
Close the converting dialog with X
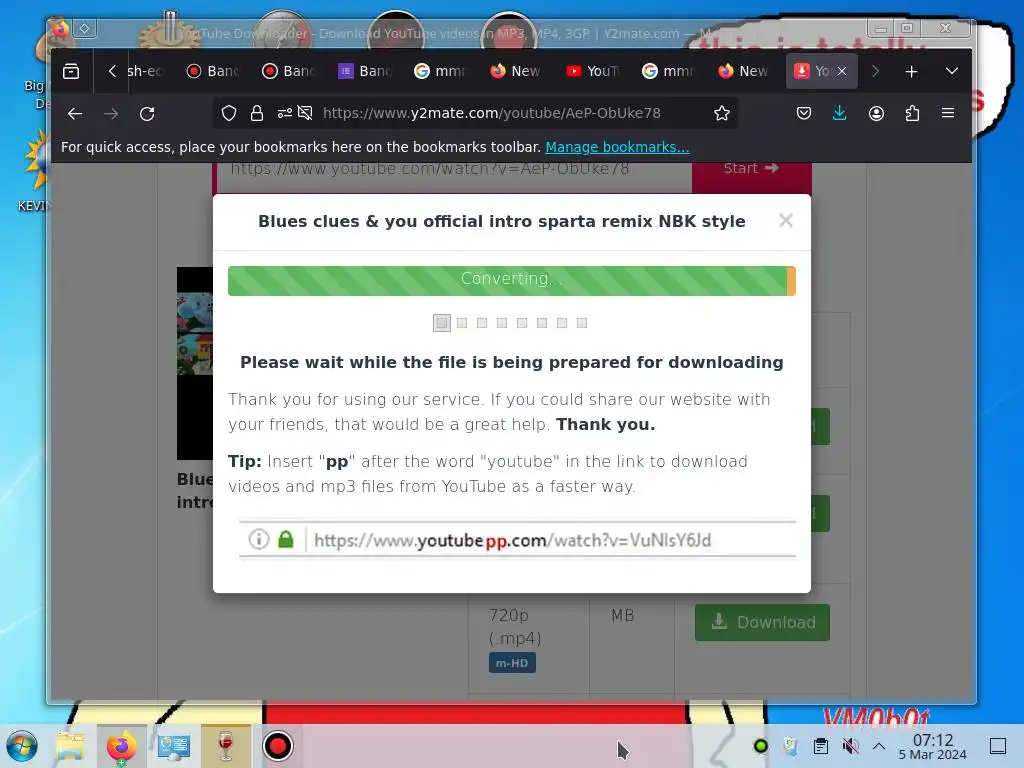(786, 220)
